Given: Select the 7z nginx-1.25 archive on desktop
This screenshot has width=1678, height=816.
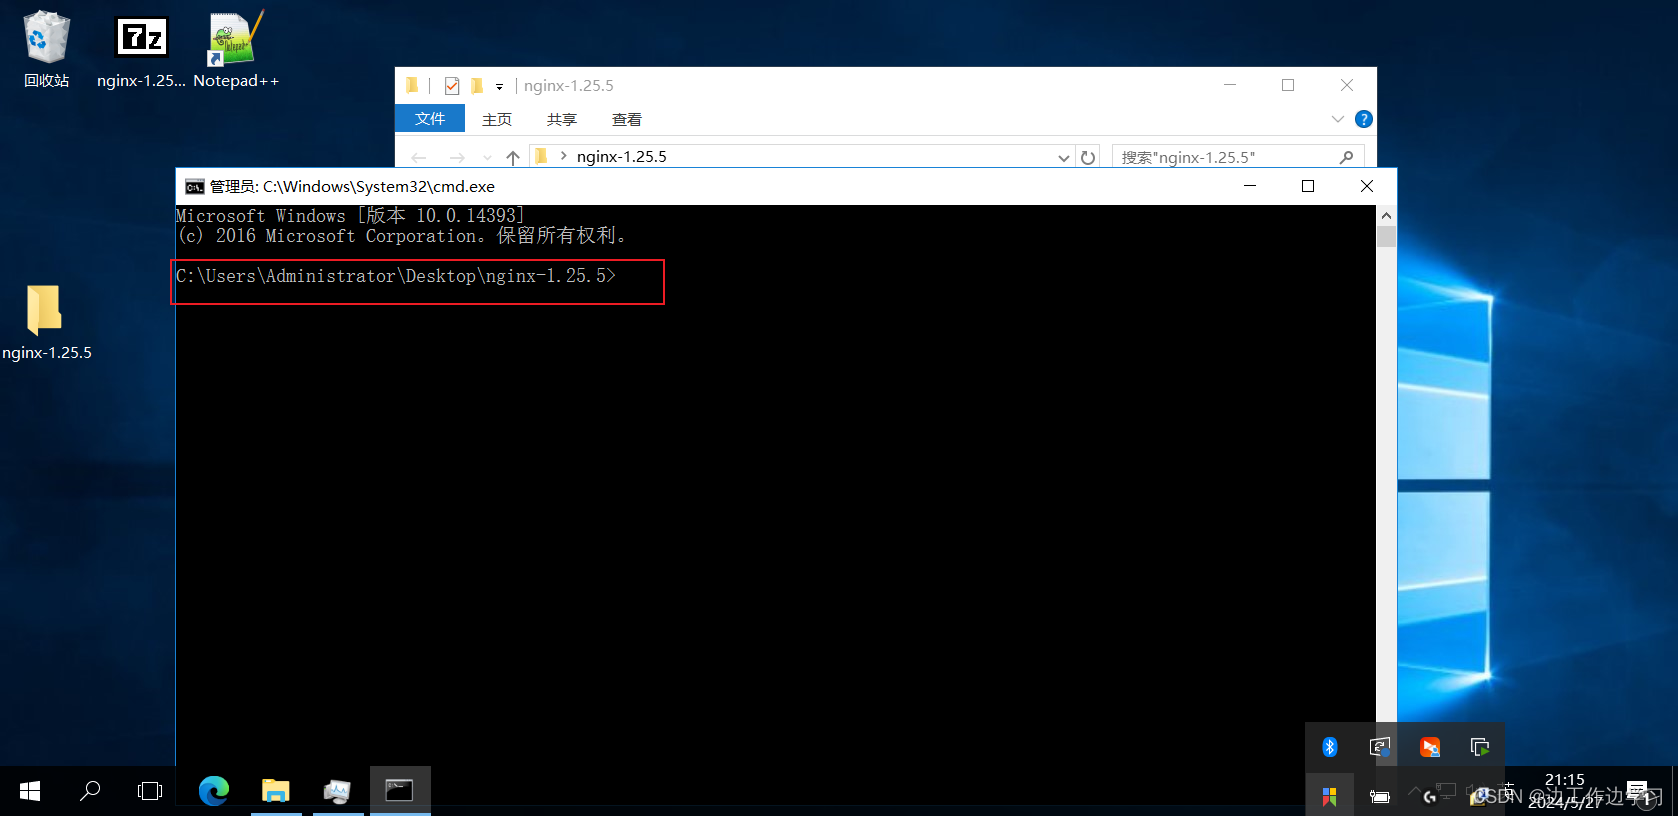Looking at the screenshot, I should 141,50.
